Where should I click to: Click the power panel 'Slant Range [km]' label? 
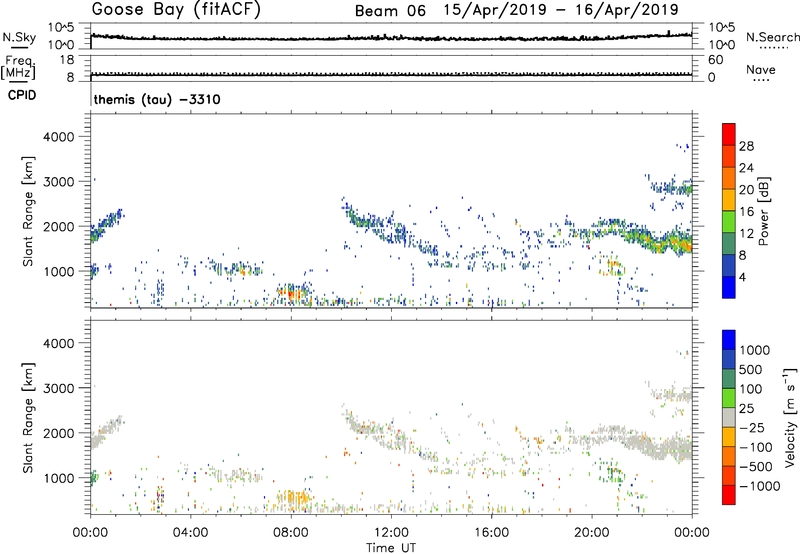(28, 211)
